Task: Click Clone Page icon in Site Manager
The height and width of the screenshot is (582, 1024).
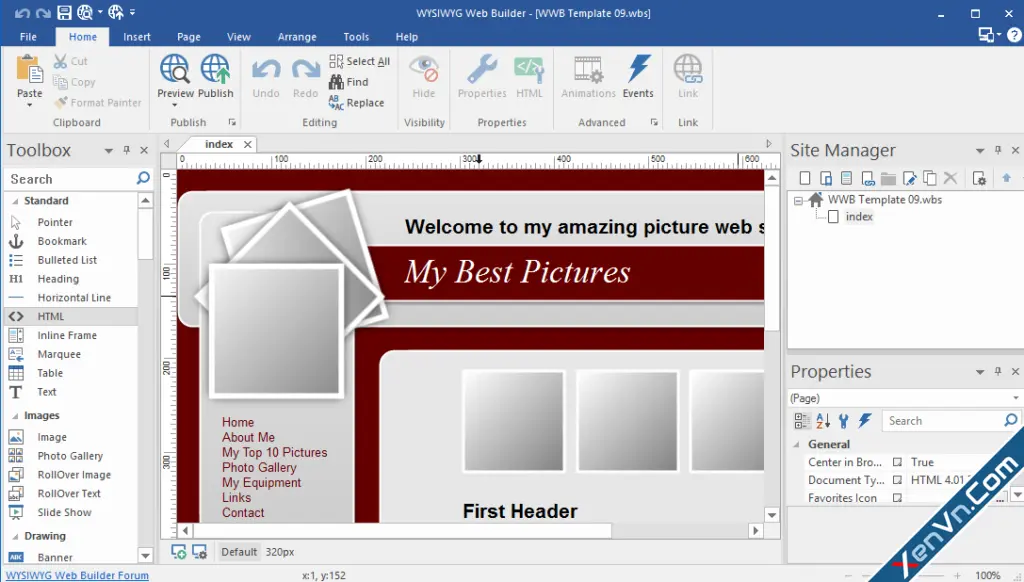Action: point(930,178)
